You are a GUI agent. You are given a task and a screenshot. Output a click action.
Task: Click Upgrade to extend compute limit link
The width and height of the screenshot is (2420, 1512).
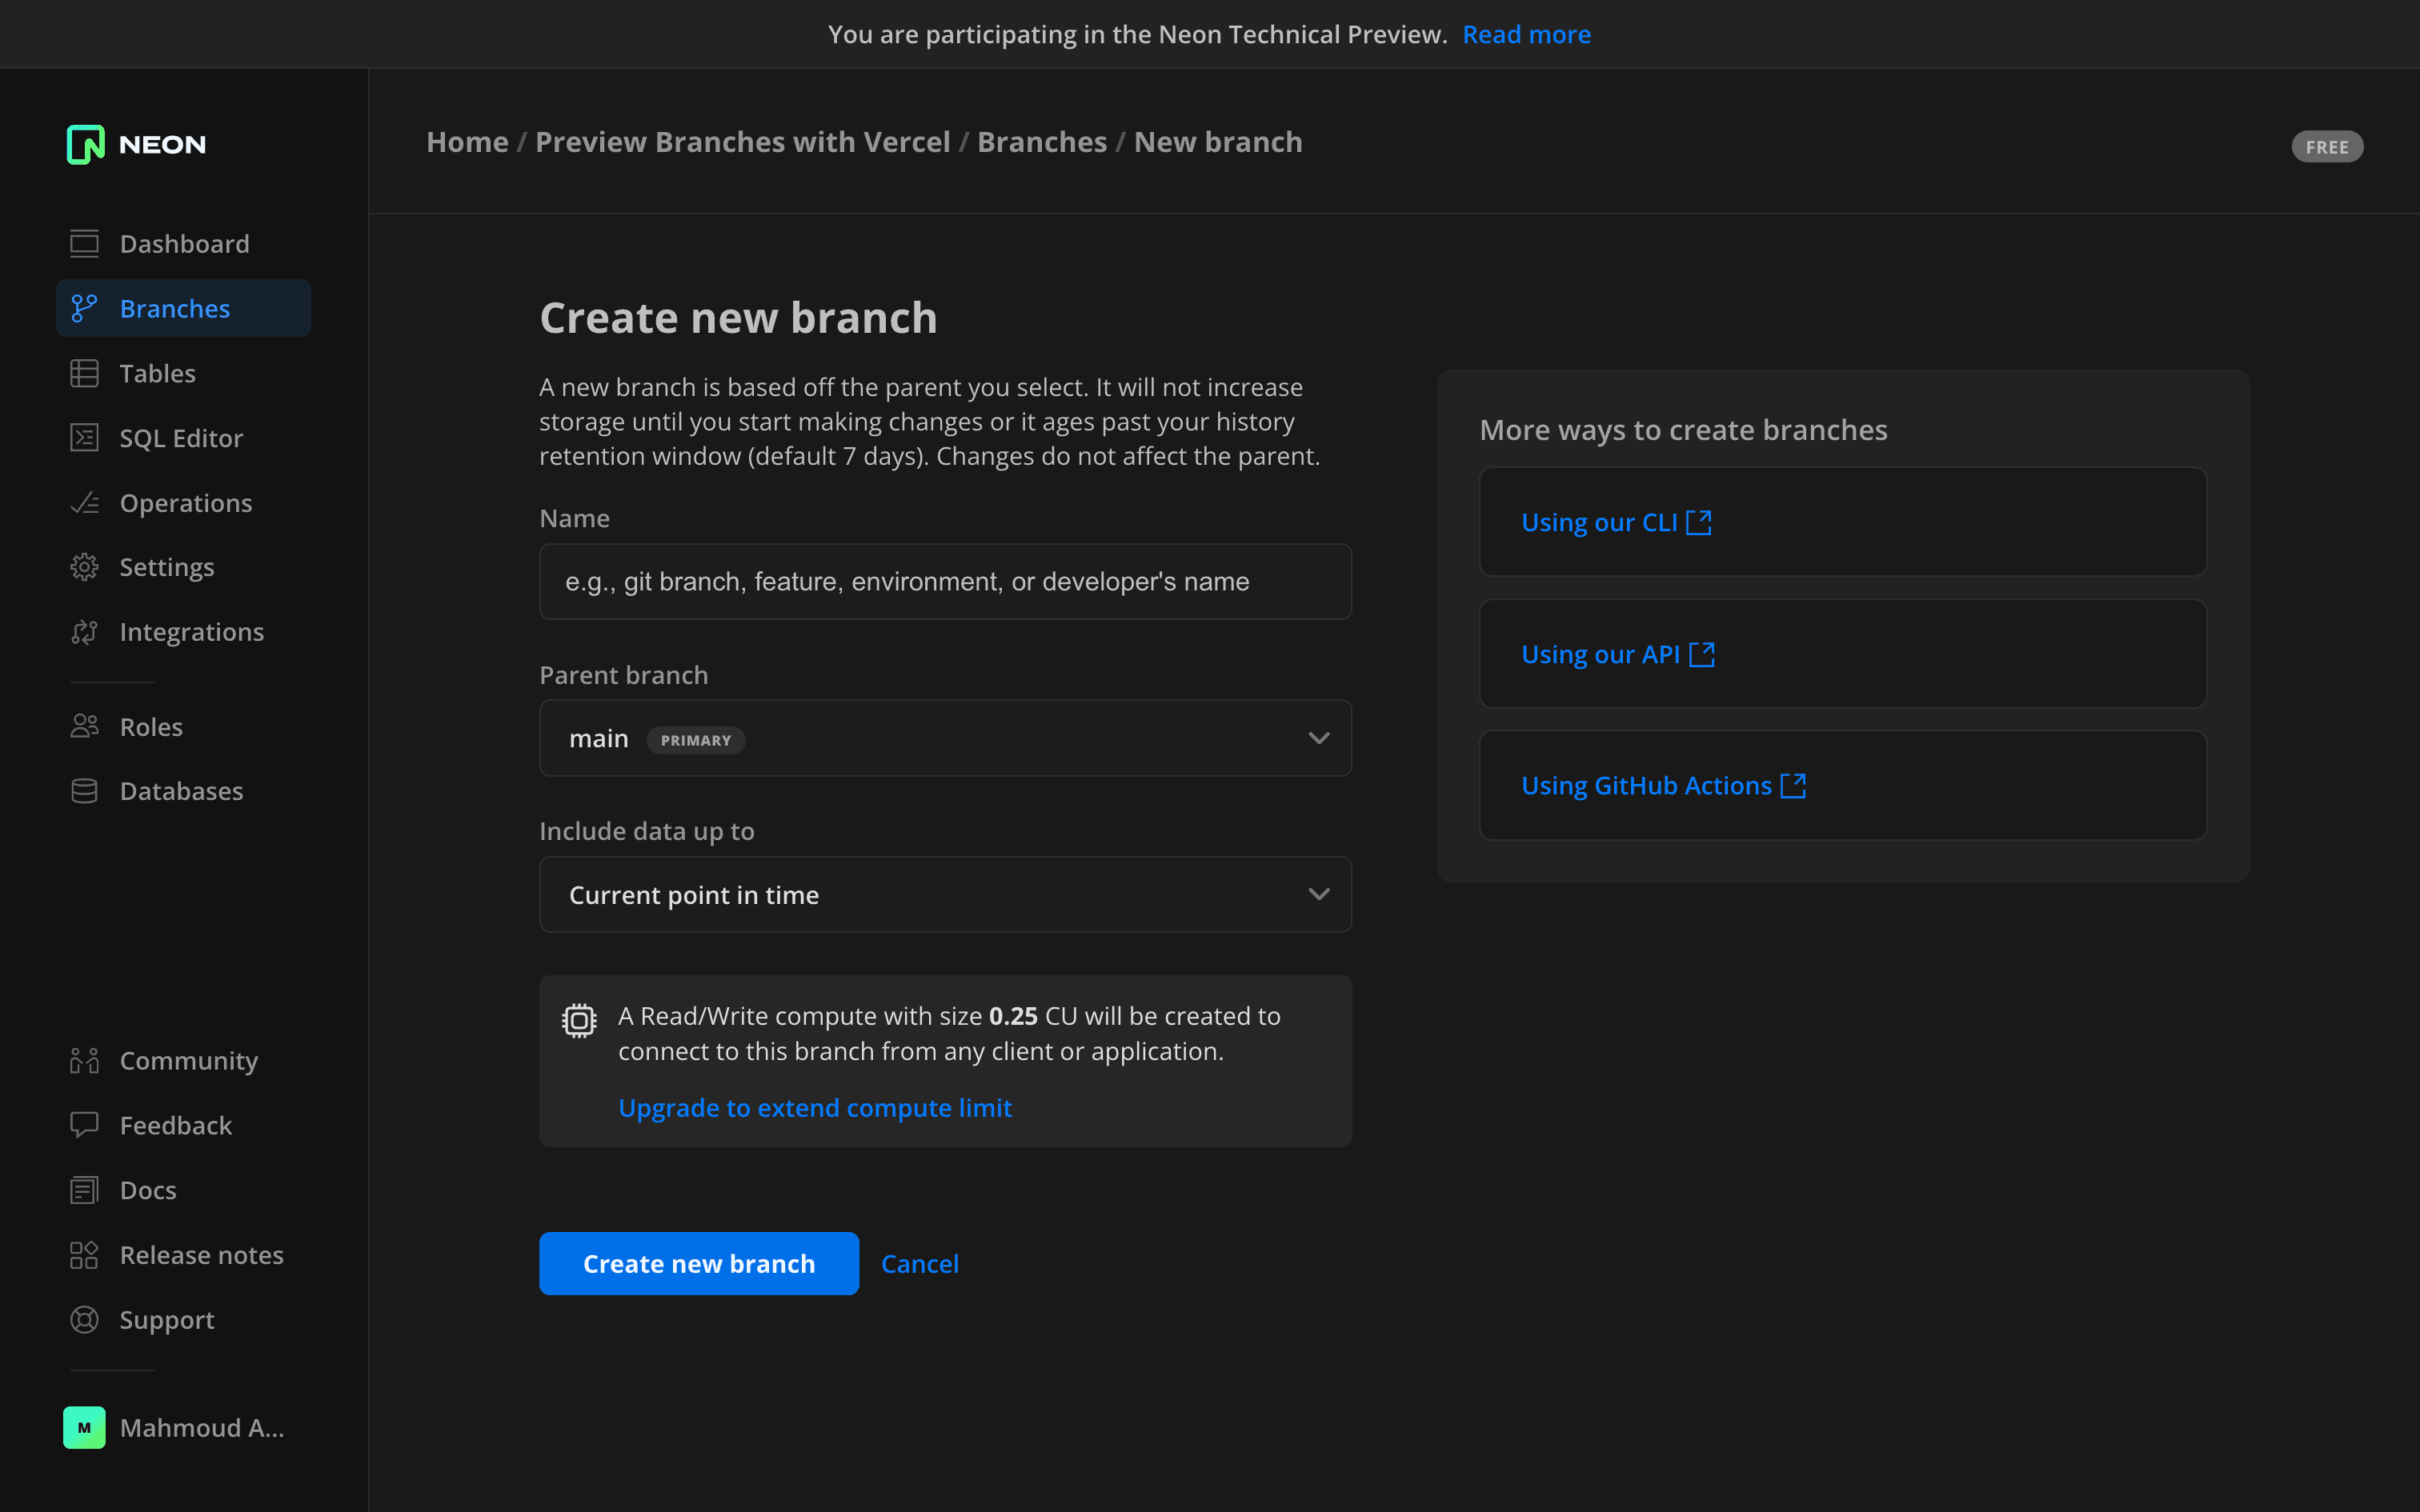click(814, 1108)
